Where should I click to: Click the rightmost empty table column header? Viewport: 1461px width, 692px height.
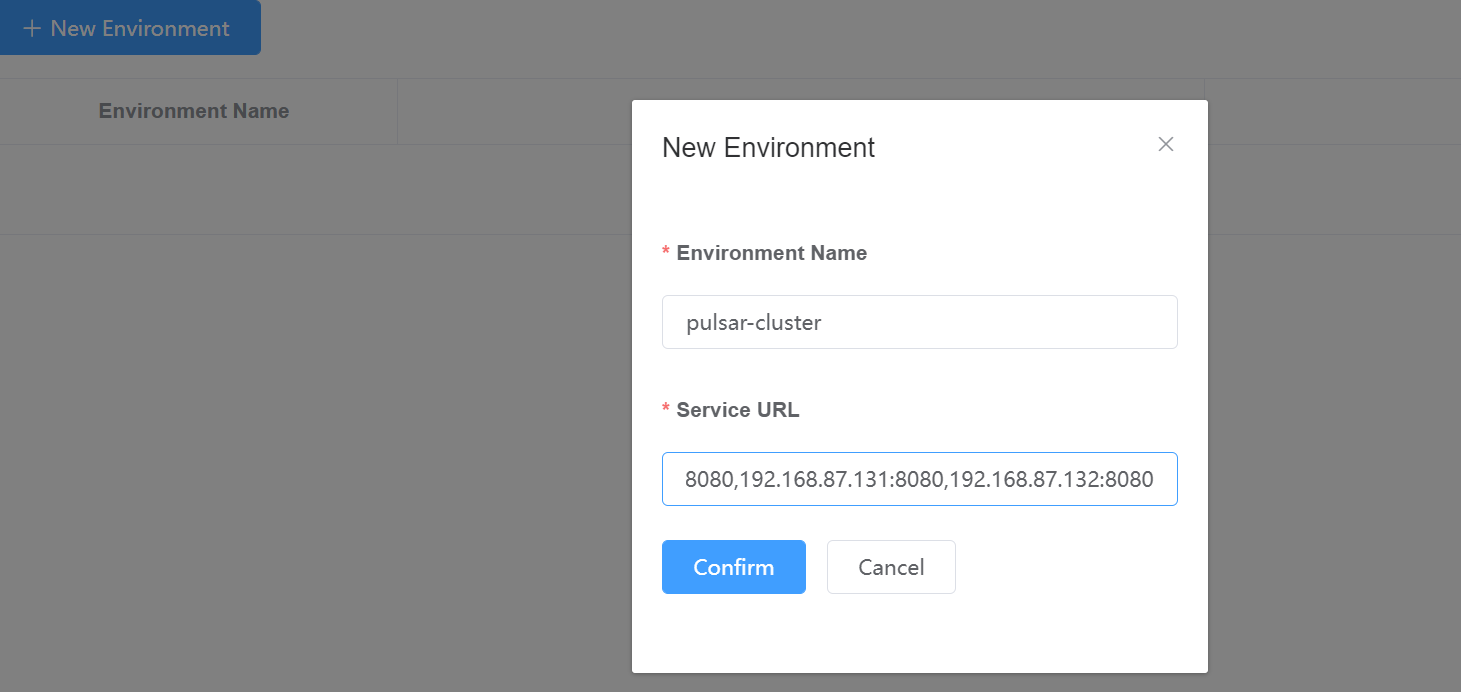1332,111
